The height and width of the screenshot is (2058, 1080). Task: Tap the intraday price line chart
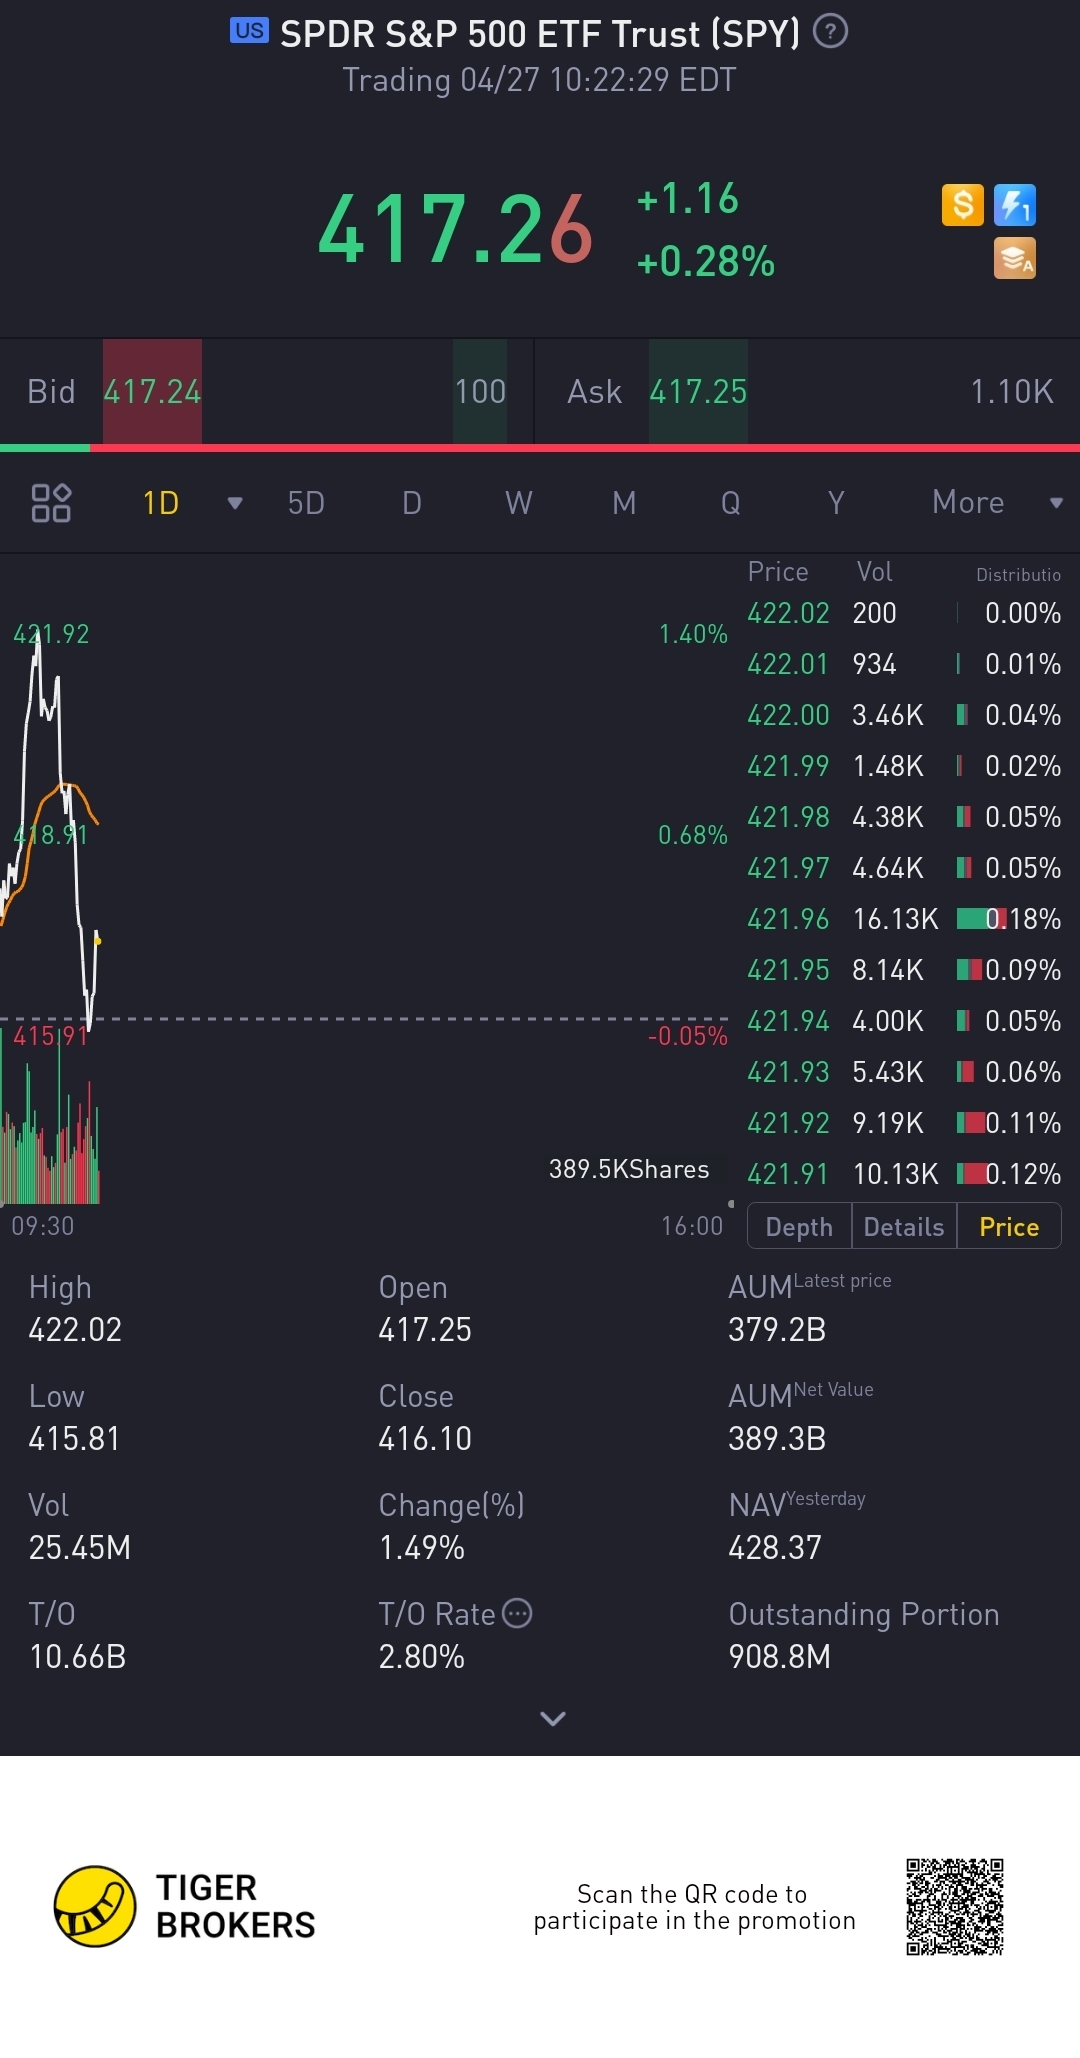50,830
